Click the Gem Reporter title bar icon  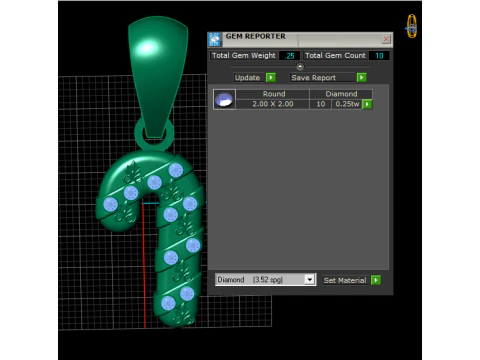(214, 39)
